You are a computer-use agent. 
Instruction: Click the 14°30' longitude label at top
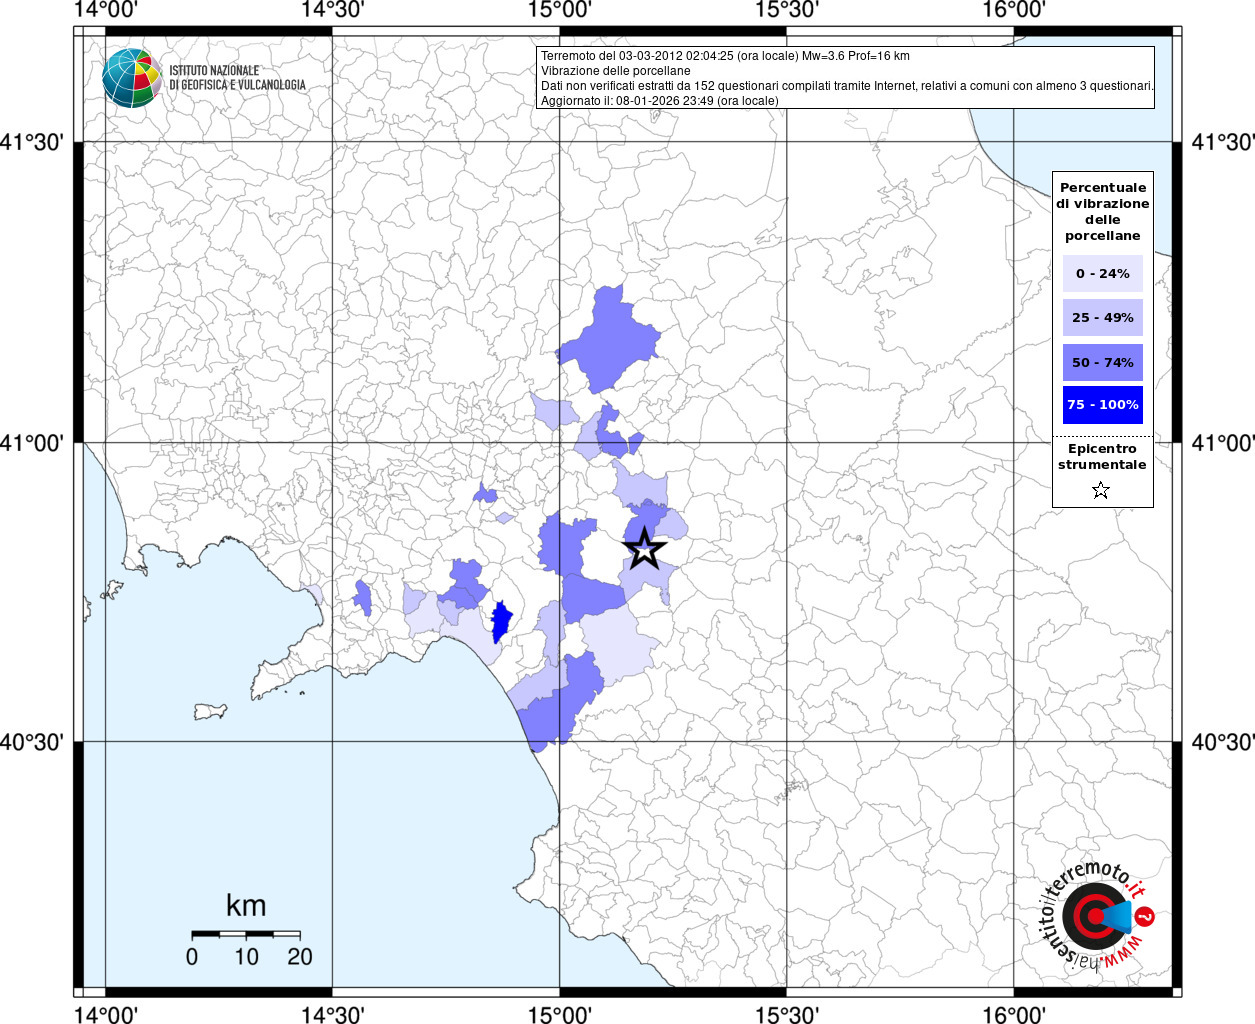(x=333, y=10)
